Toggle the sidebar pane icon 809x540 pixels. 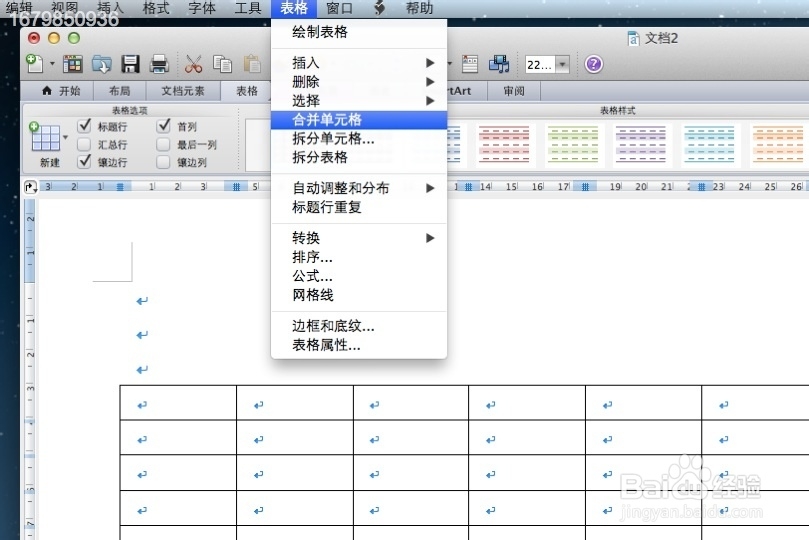pyautogui.click(x=470, y=64)
